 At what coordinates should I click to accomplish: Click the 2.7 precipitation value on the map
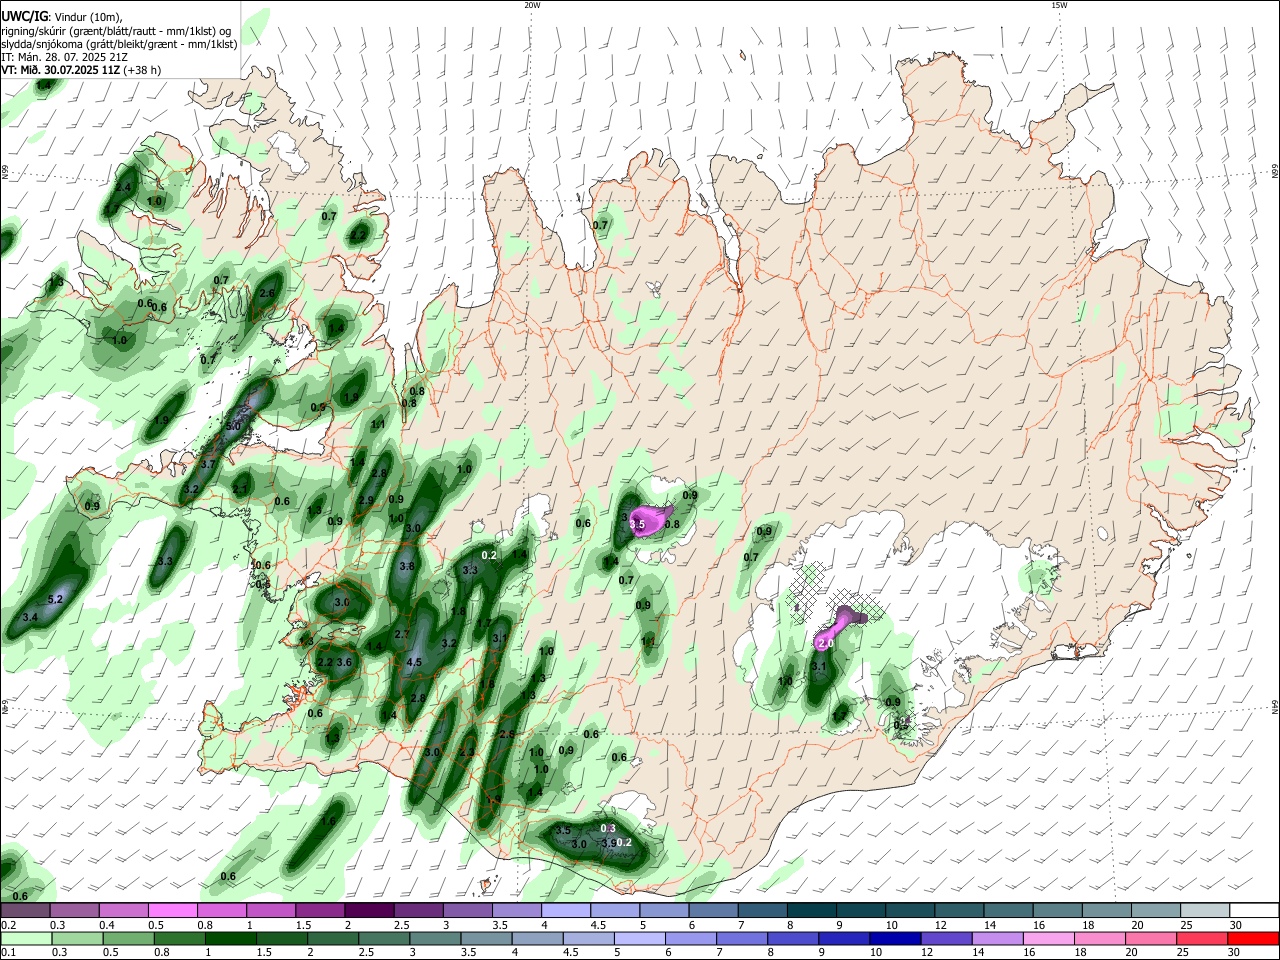click(402, 634)
